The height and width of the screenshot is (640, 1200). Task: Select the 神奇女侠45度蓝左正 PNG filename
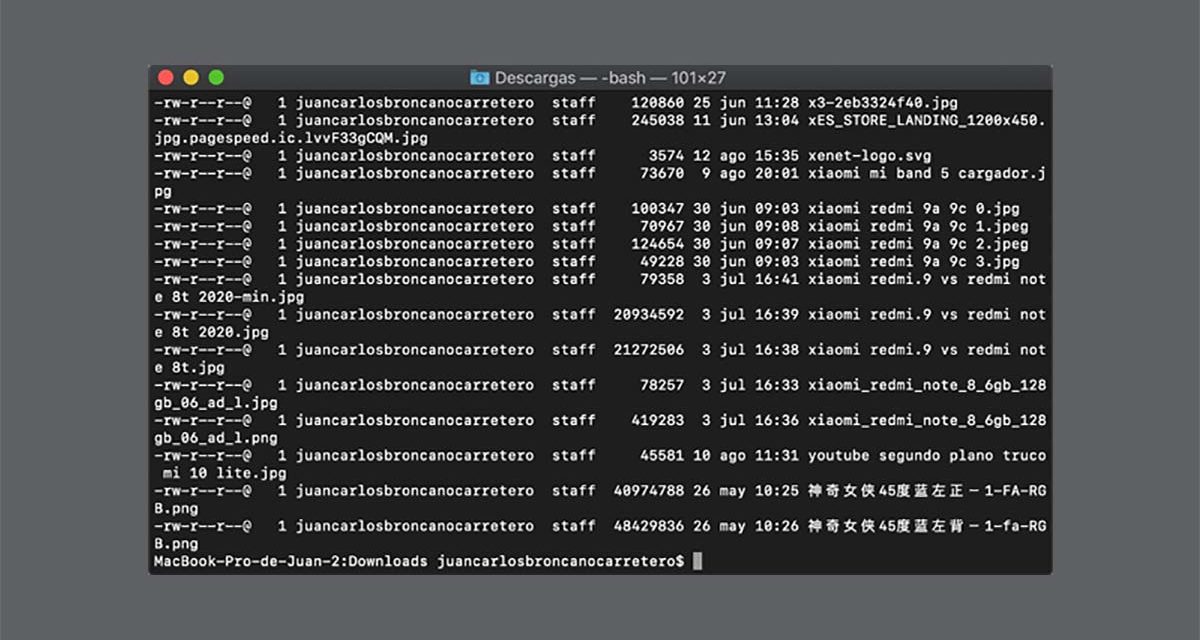tap(930, 490)
